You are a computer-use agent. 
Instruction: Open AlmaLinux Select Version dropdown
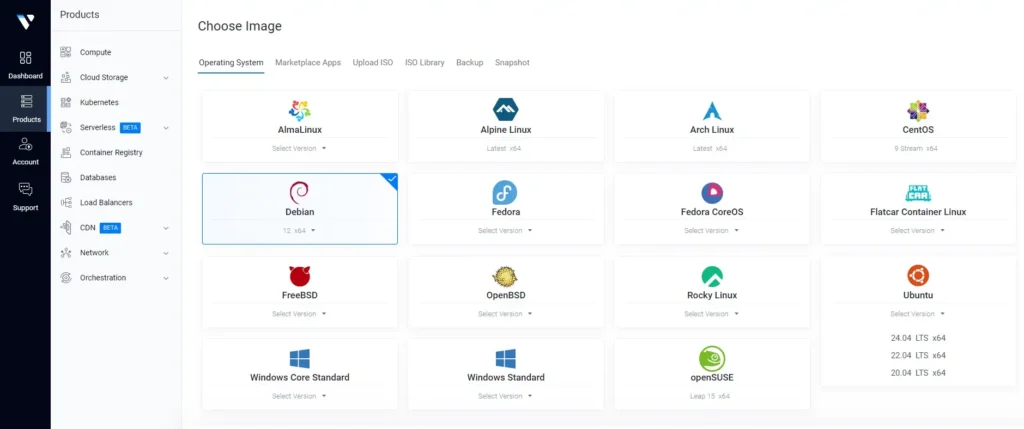click(x=299, y=148)
